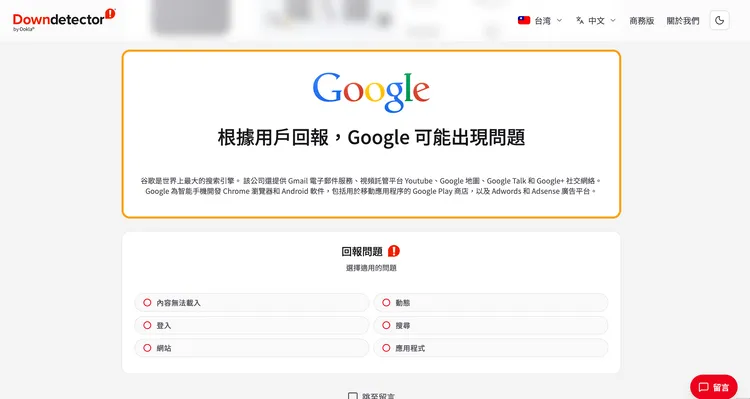Click the Google logo image
Viewport: 750px width, 399px height.
[x=371, y=92]
